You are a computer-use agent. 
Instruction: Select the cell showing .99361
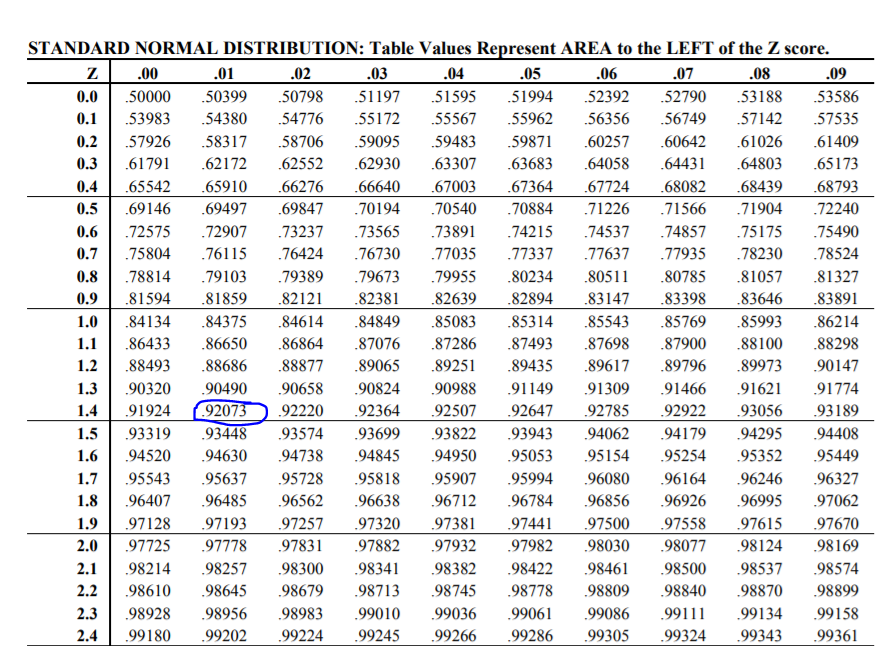tap(836, 635)
